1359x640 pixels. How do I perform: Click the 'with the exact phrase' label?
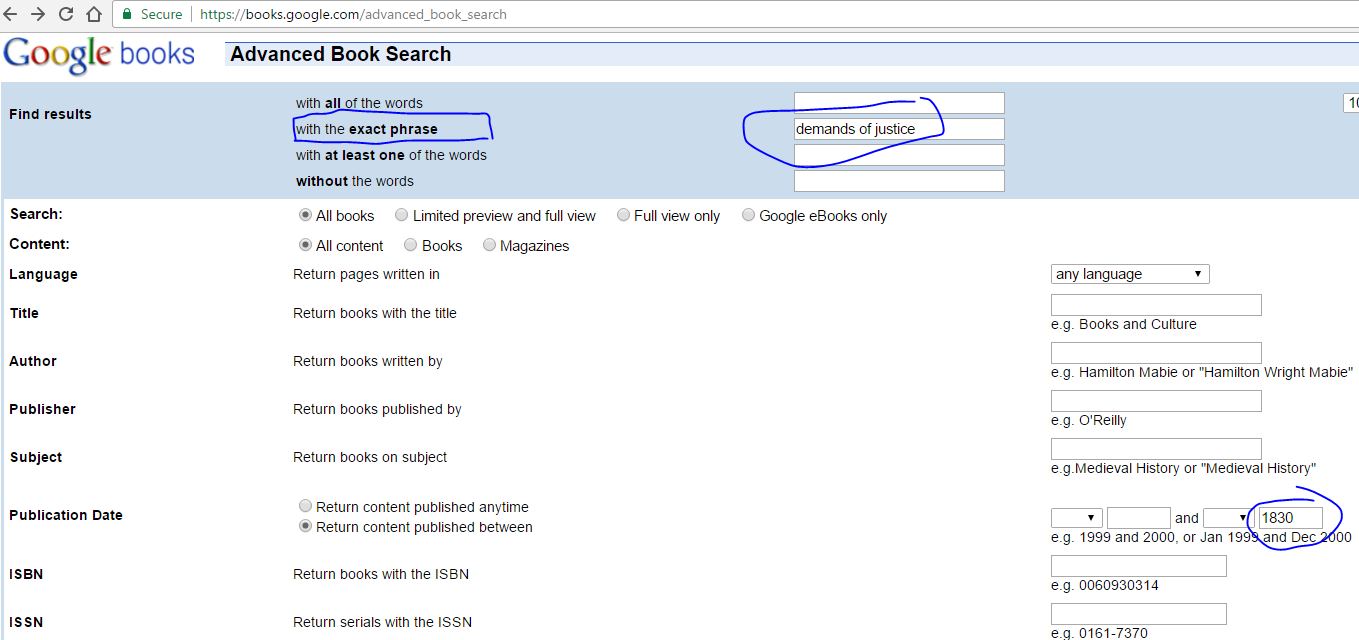pyautogui.click(x=367, y=129)
